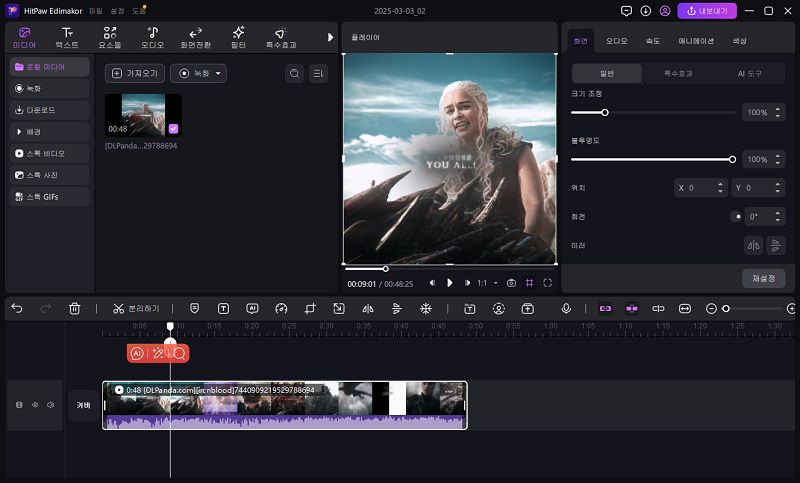800x483 pixels.
Task: Open the 녹화 record dropdown
Action: (x=198, y=73)
